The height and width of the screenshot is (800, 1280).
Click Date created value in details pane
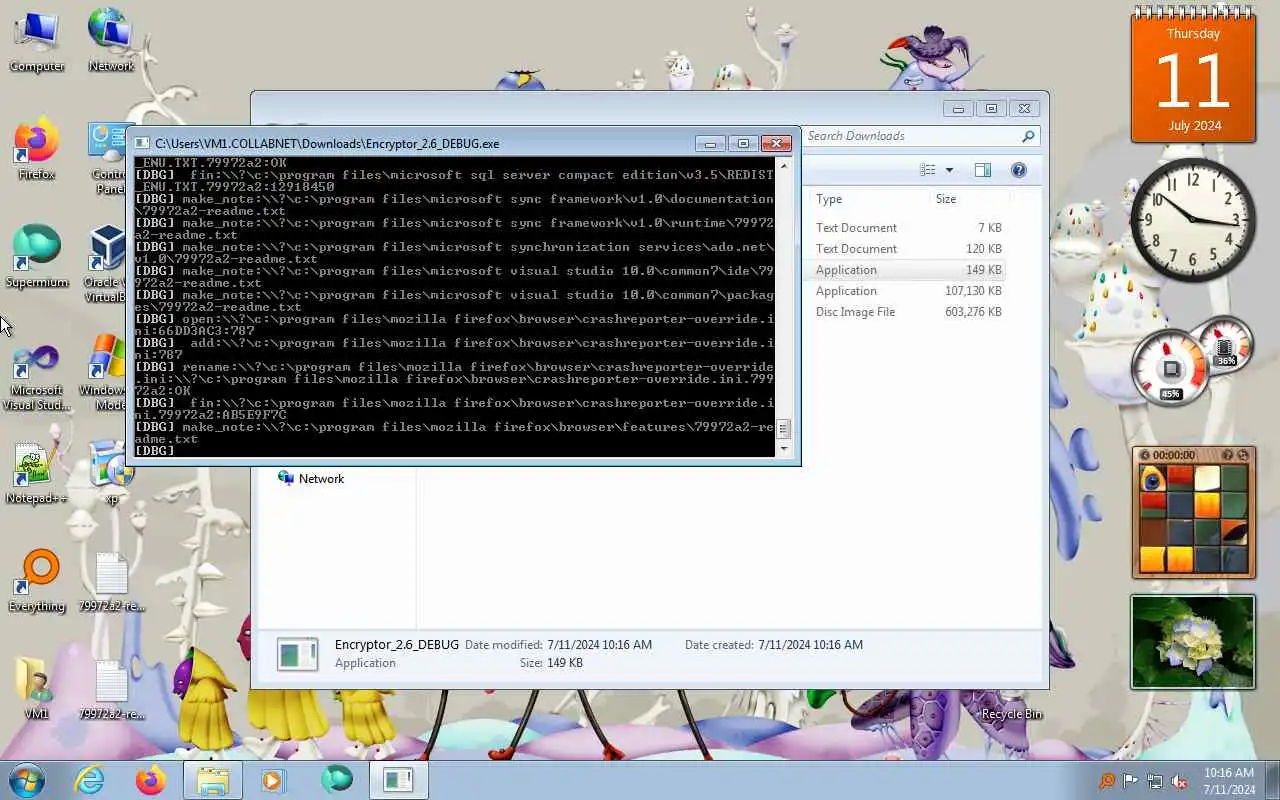(810, 645)
